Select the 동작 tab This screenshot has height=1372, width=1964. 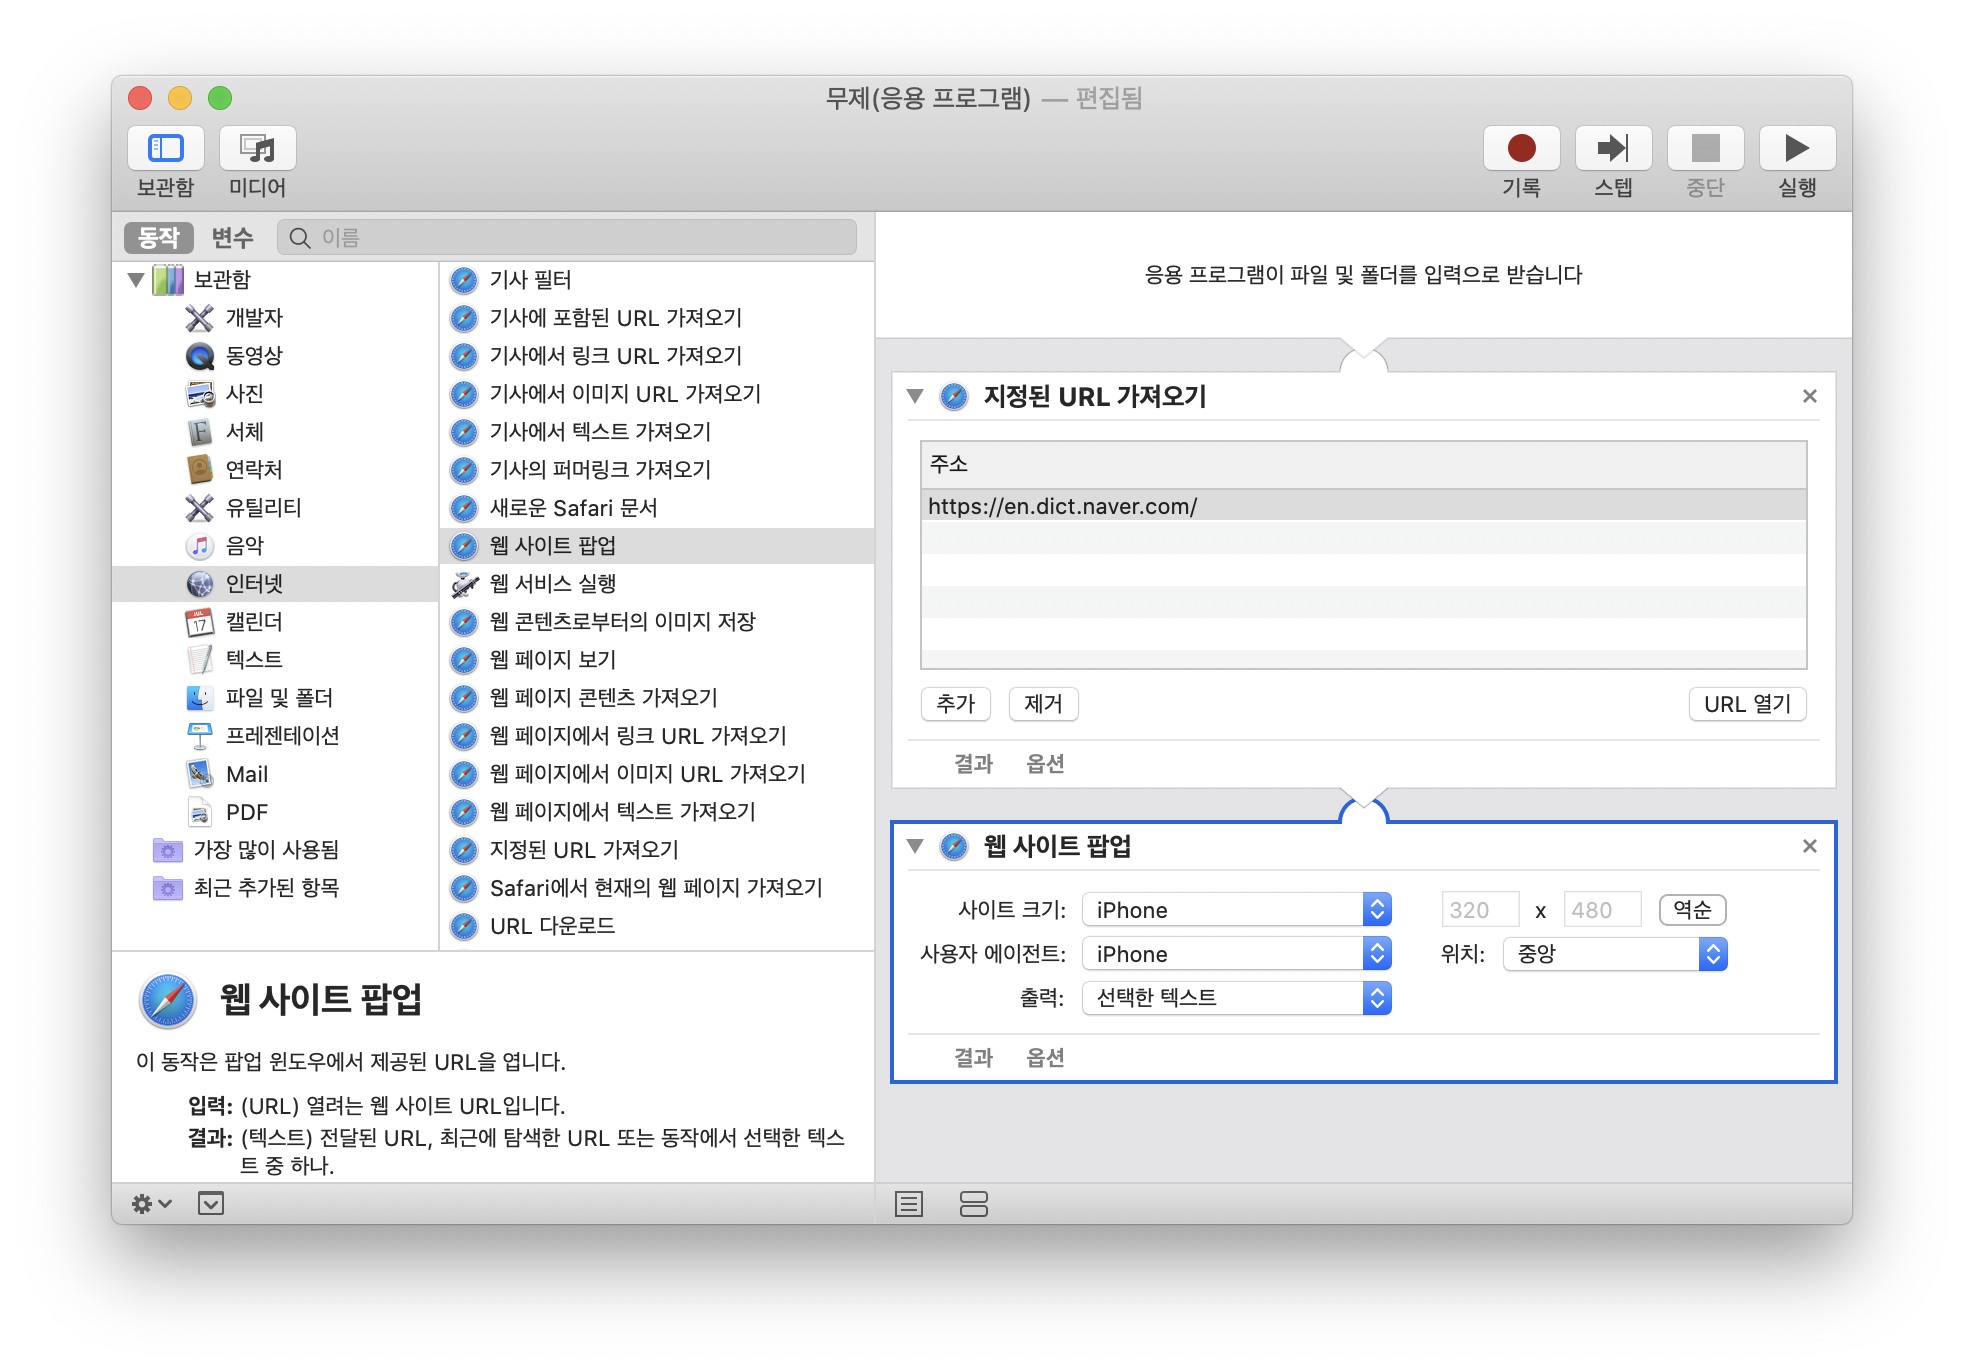coord(158,238)
